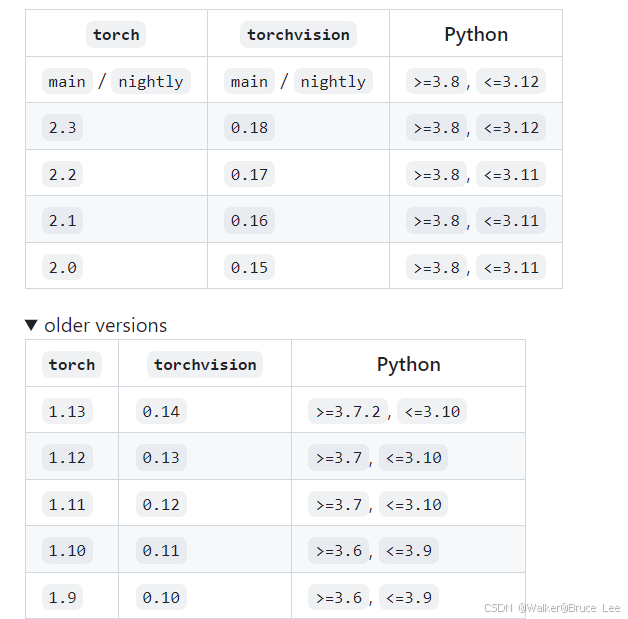Viewport: 628px width, 619px height.
Task: Click torch 2.0 version tag
Action: pos(62,267)
